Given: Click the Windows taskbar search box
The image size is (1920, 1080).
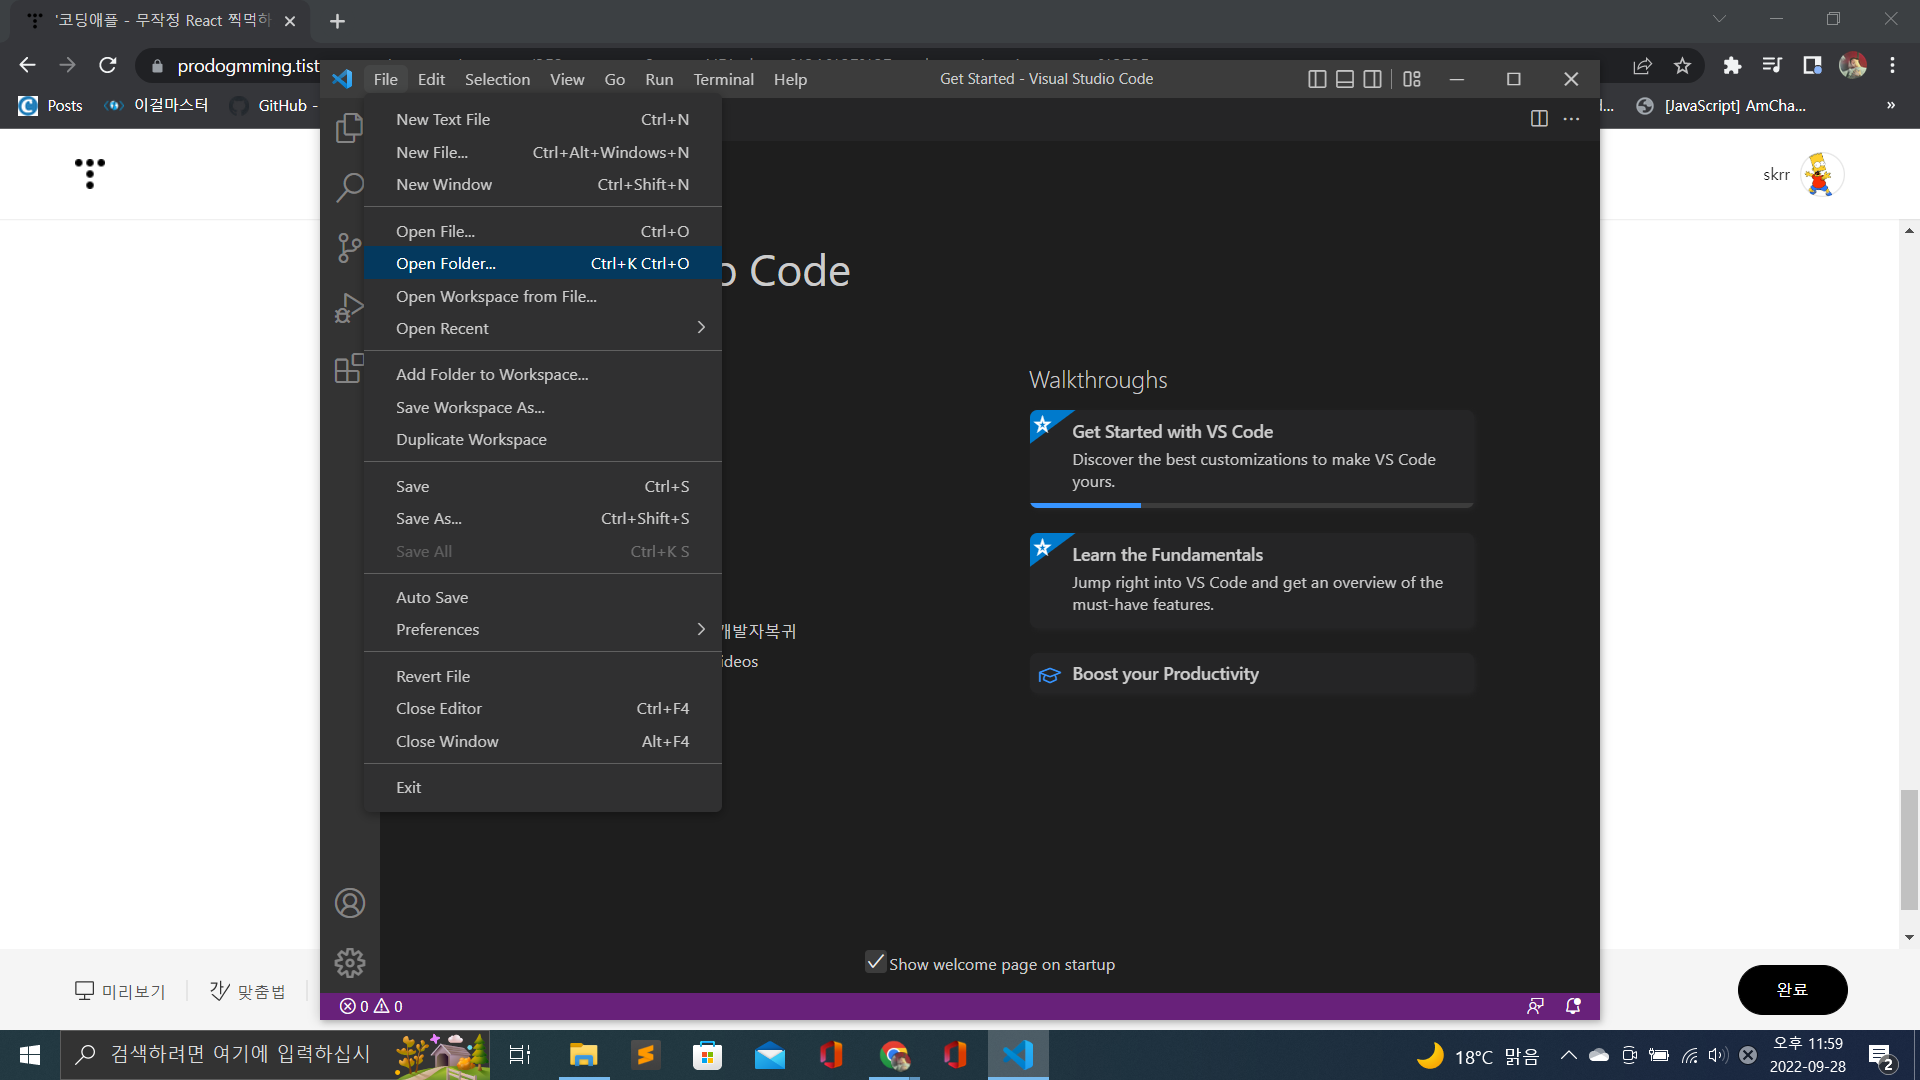Looking at the screenshot, I should coord(275,1055).
